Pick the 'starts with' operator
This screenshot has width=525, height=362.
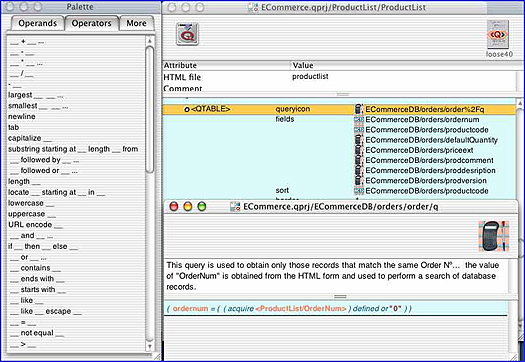tap(38, 290)
